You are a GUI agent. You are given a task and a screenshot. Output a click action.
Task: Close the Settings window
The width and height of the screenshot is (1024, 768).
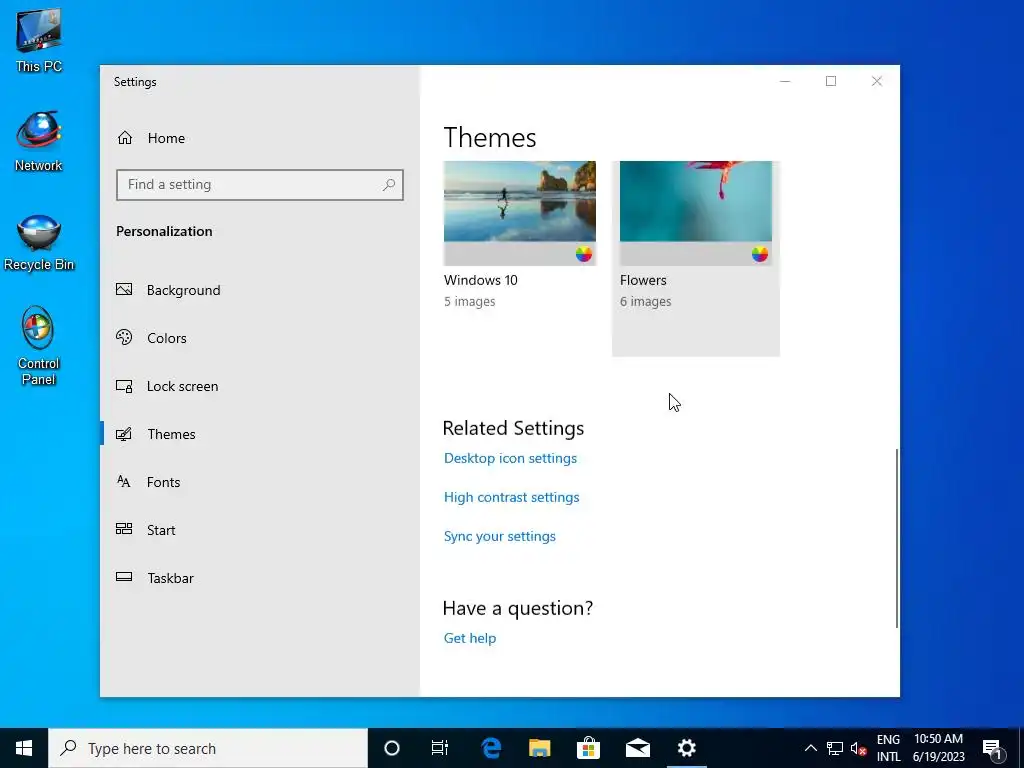click(876, 82)
